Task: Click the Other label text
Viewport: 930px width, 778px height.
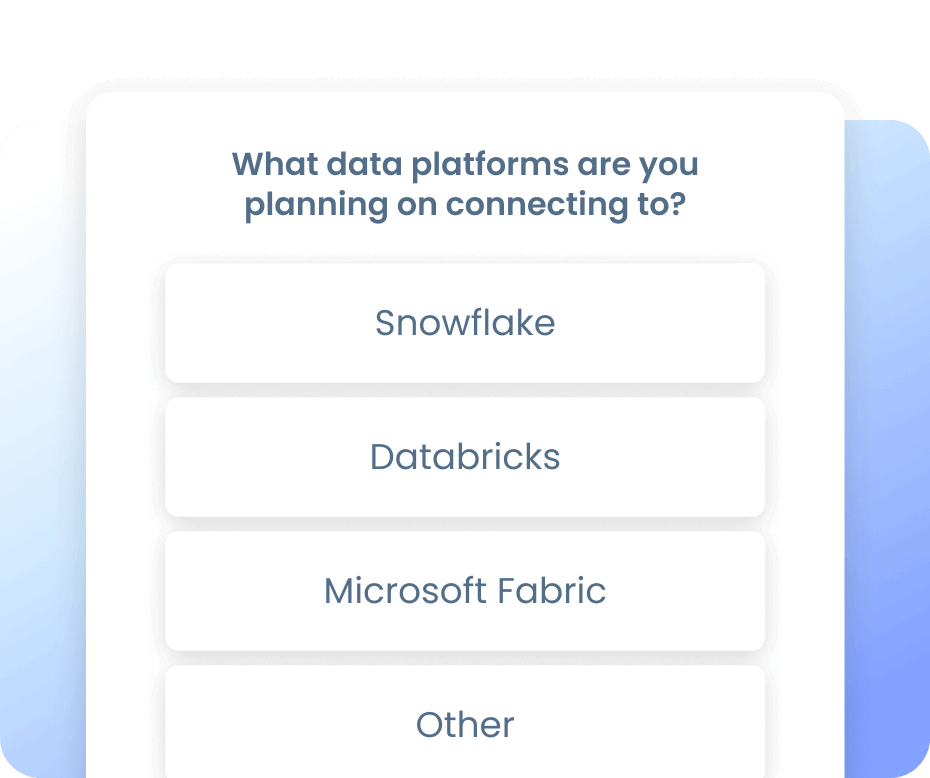Action: 465,725
